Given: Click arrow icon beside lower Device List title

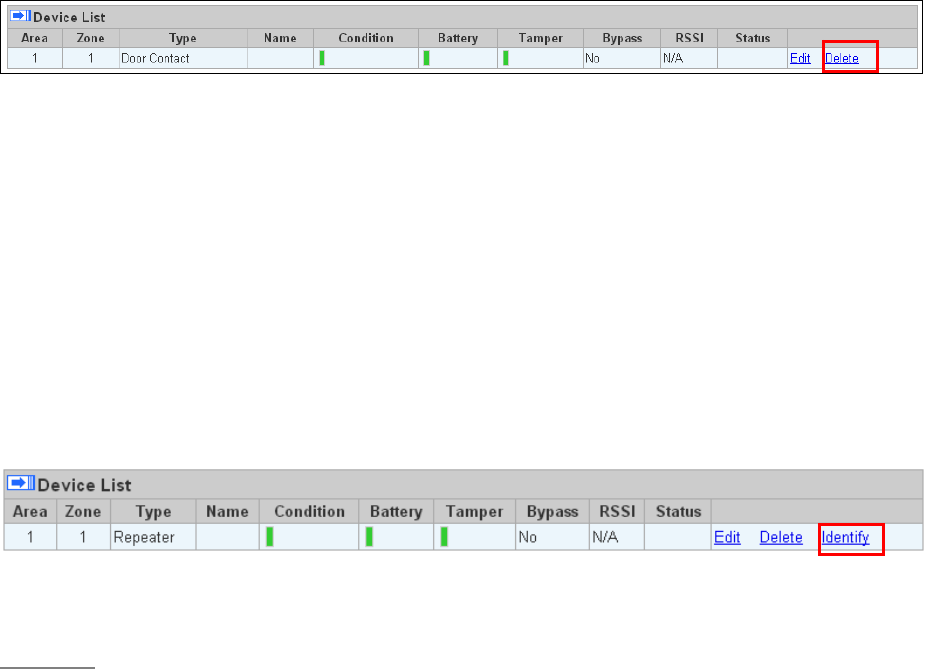Looking at the screenshot, I should (x=21, y=483).
